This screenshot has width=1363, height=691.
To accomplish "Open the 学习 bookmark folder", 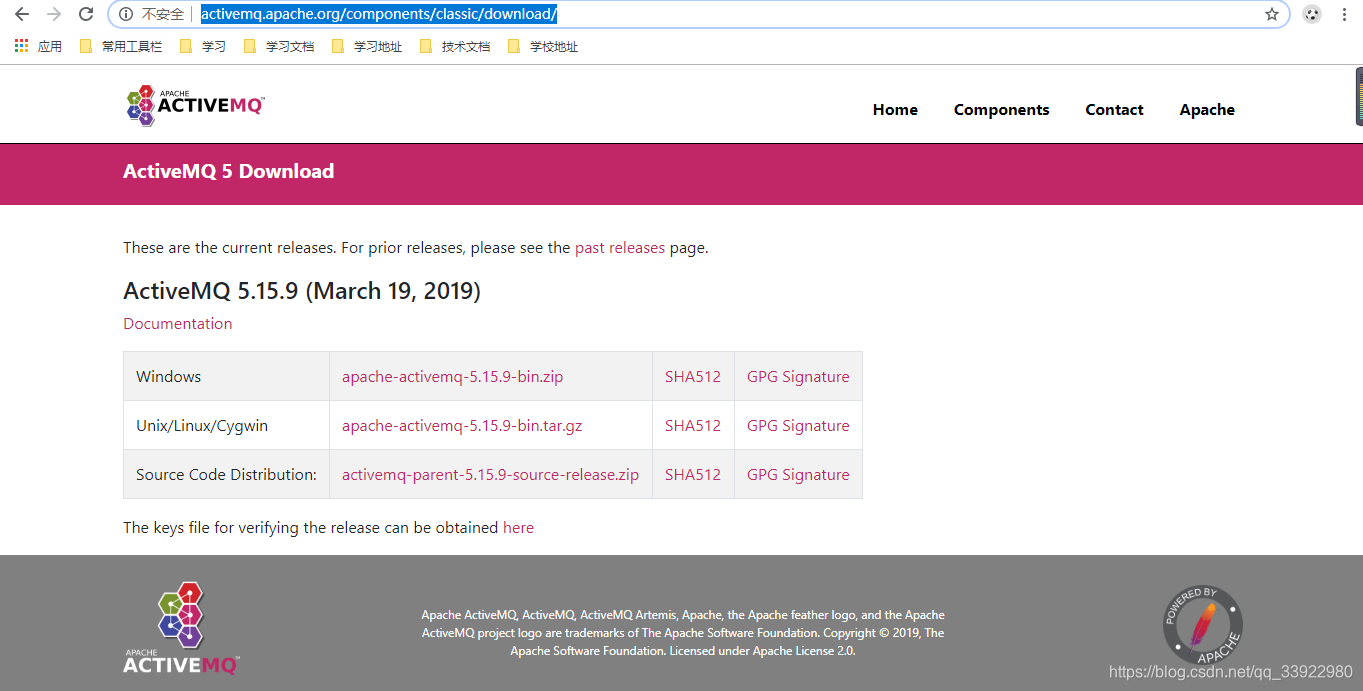I will tap(203, 46).
